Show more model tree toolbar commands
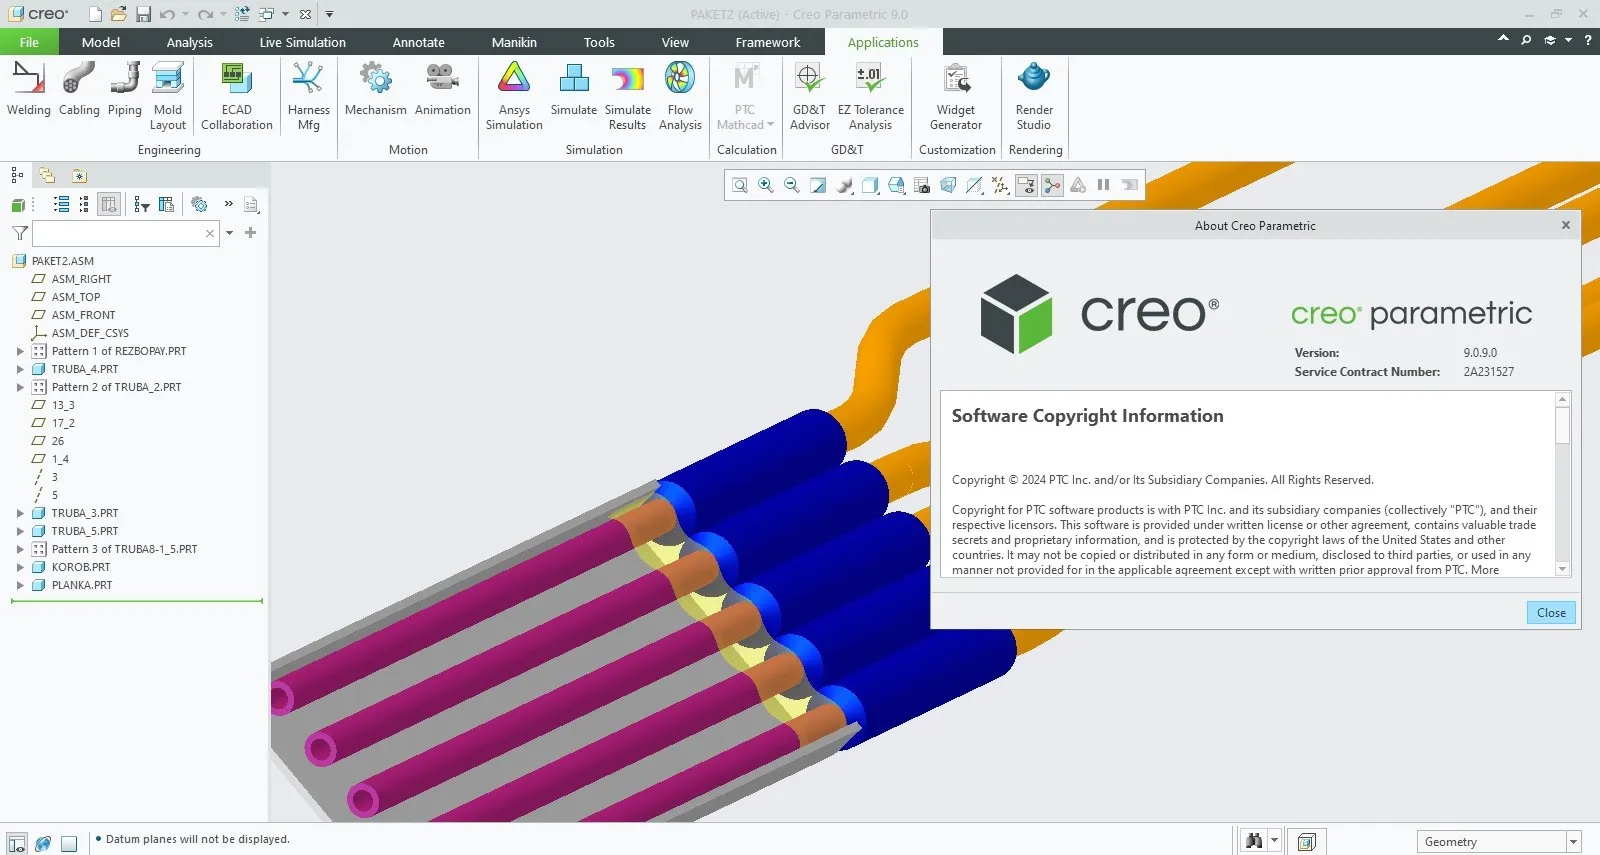Viewport: 1600px width, 855px height. pos(228,204)
